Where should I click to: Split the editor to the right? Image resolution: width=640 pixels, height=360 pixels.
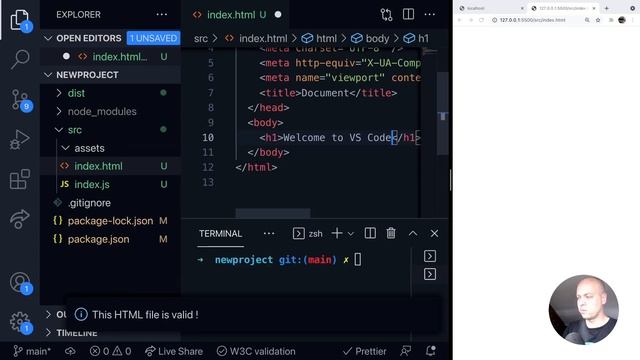tap(408, 14)
